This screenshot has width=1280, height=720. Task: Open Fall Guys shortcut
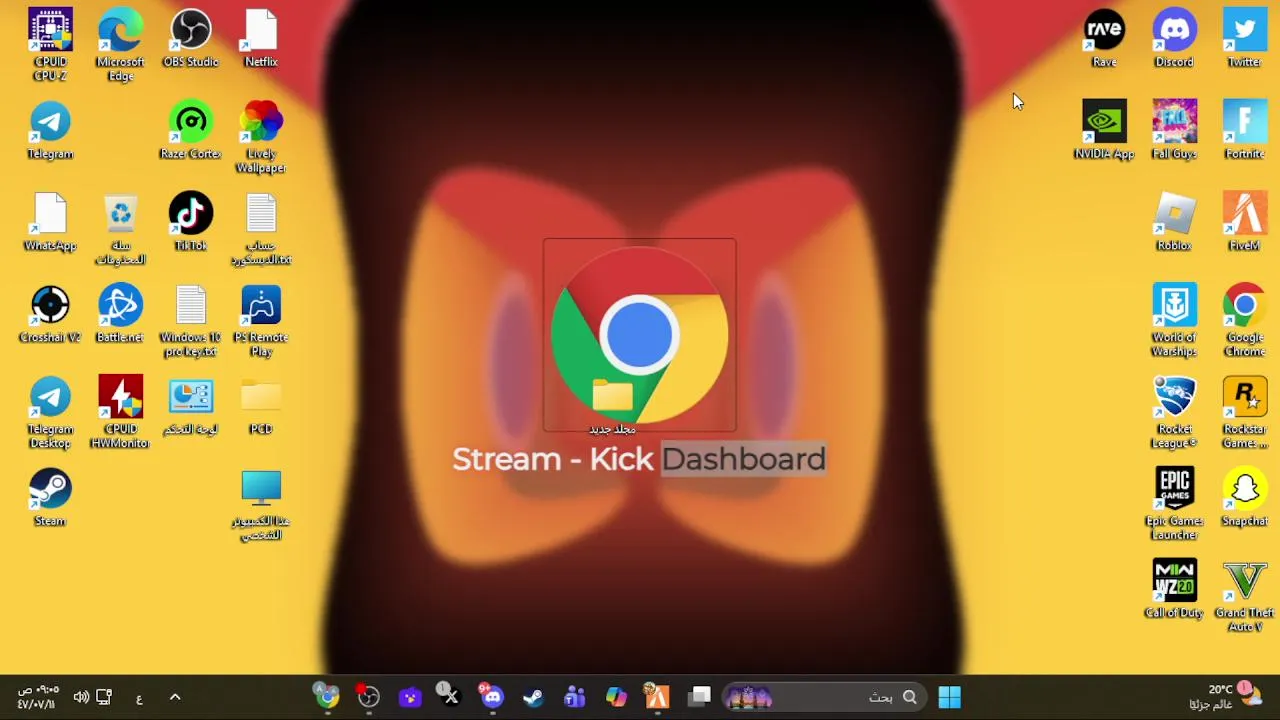(1174, 131)
